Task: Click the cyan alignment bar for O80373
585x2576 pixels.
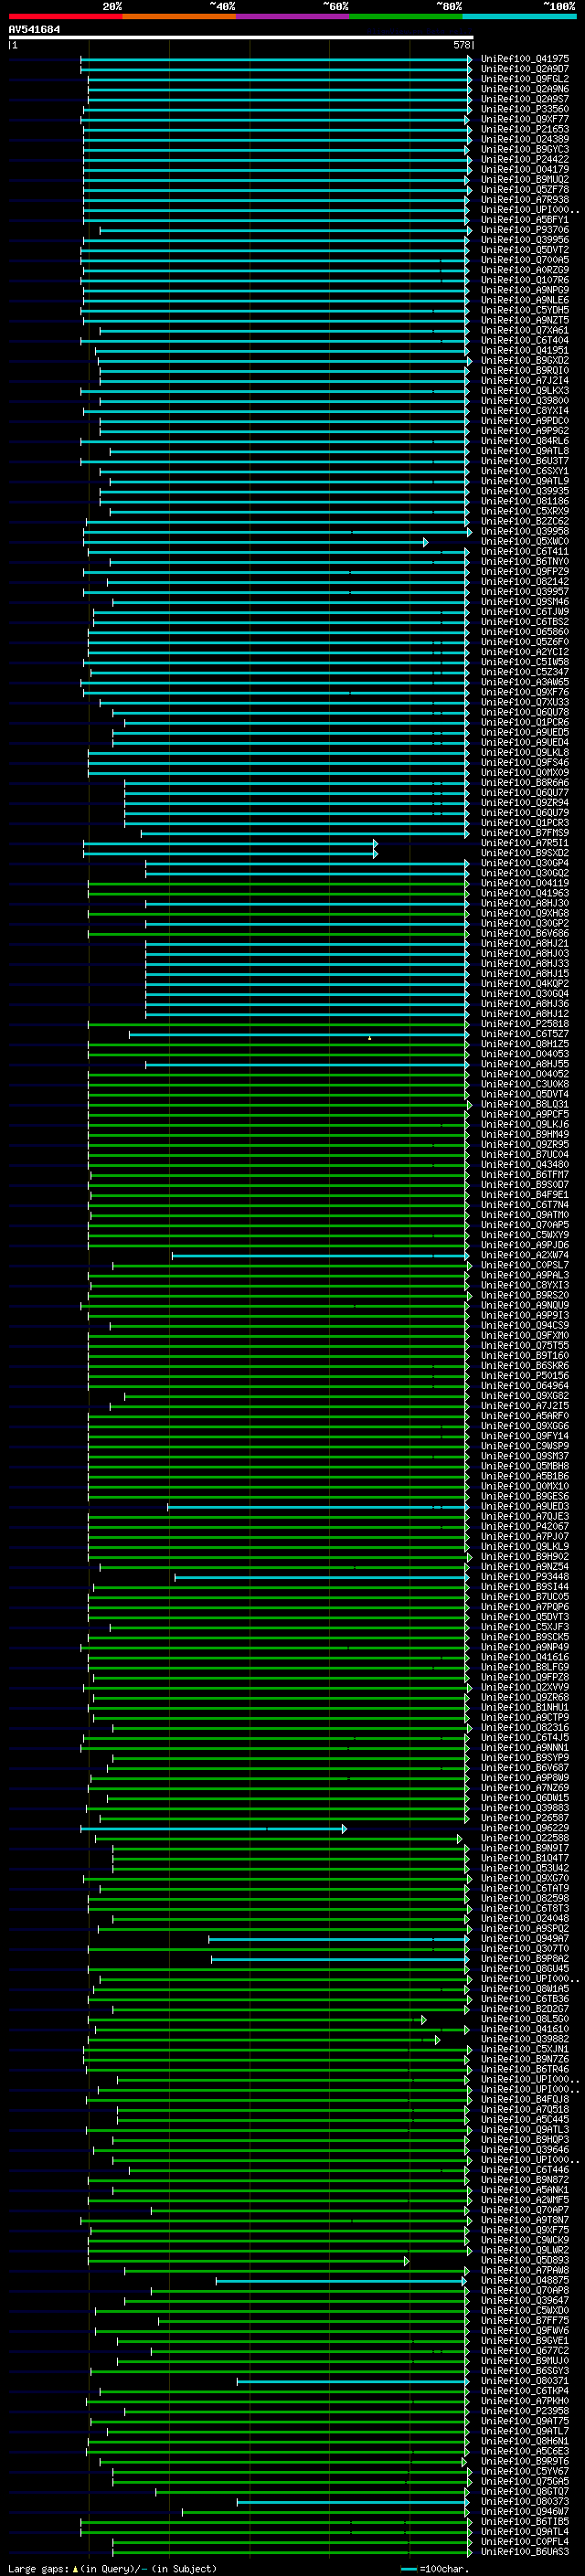Action: 352,2501
